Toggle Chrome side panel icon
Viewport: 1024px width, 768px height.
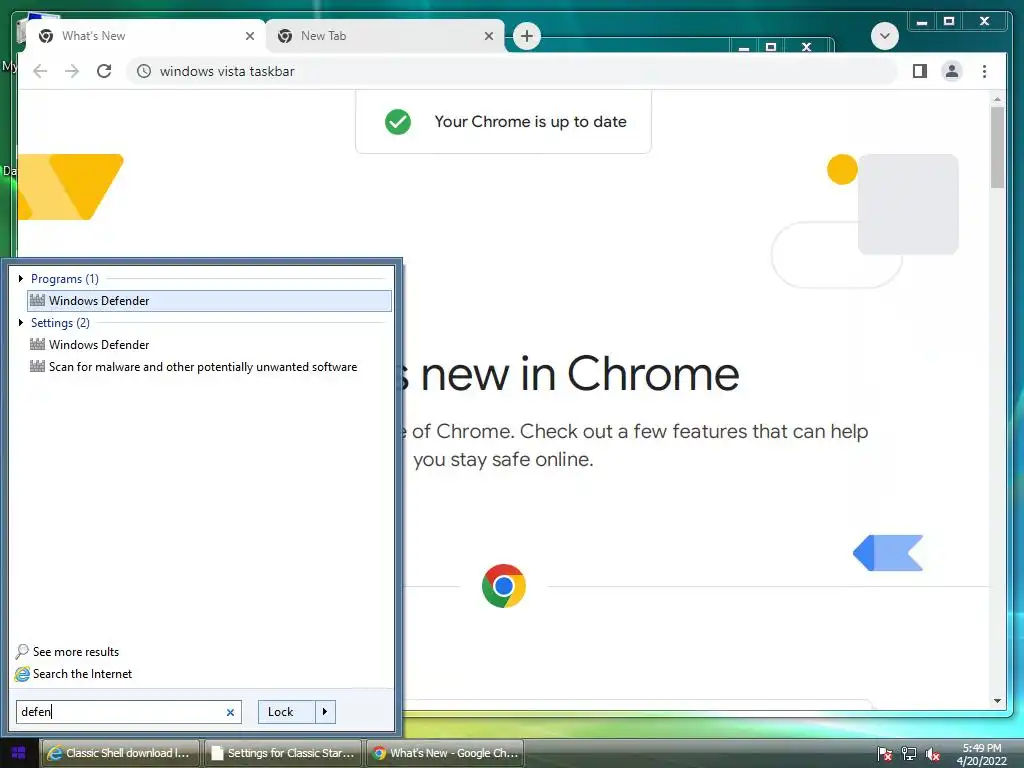(920, 71)
